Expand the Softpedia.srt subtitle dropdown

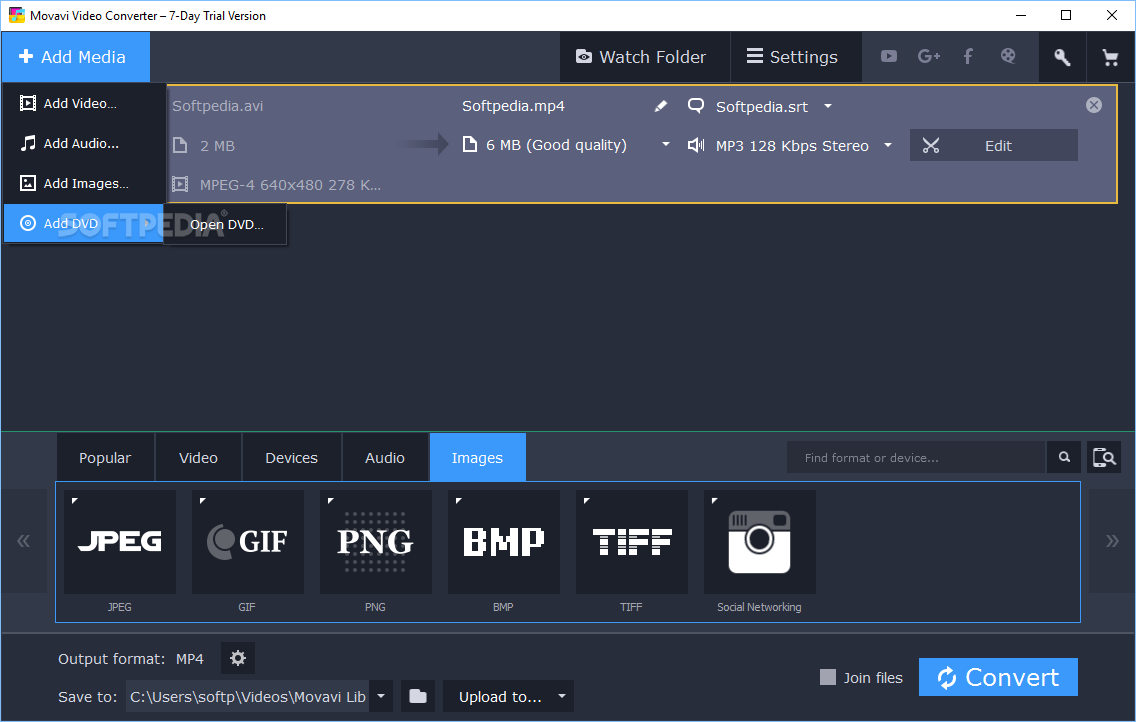(x=827, y=106)
